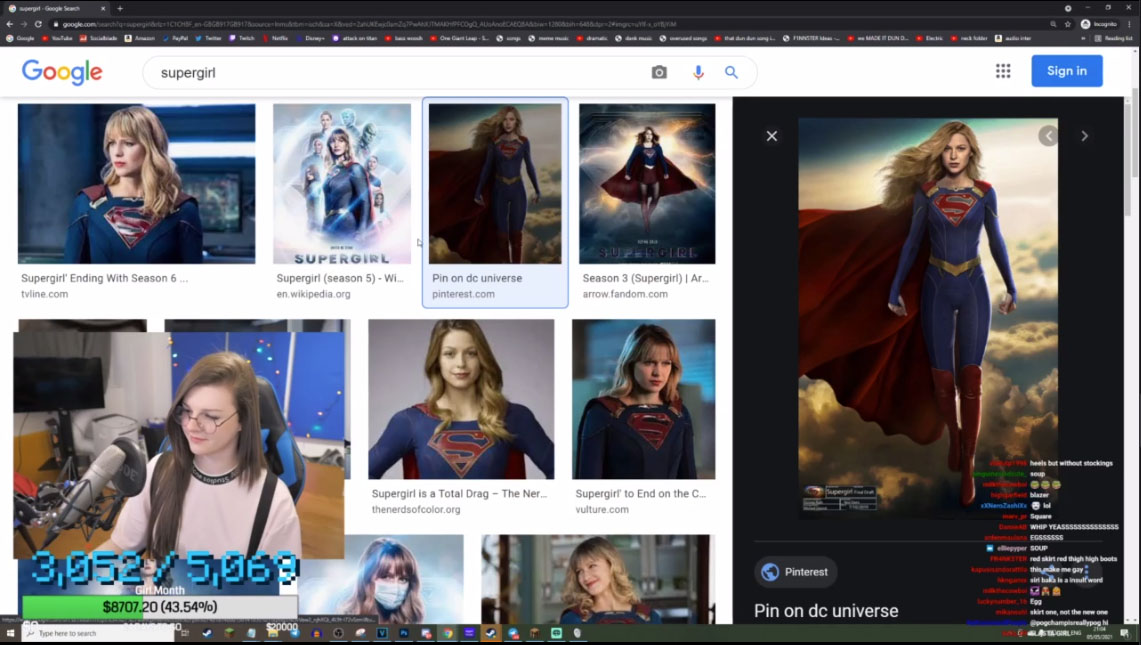This screenshot has width=1141, height=645.
Task: Open the attack on titan bookmark
Action: click(354, 38)
